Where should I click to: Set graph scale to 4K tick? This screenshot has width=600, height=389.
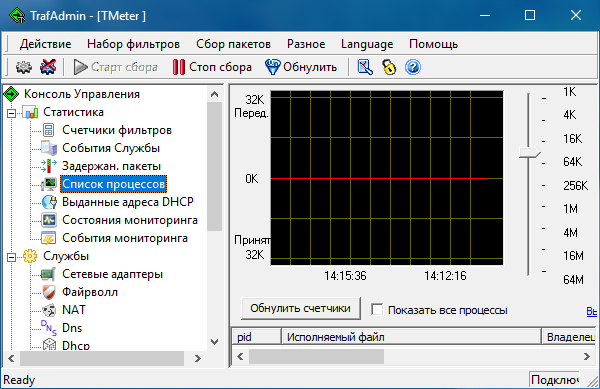[544, 120]
